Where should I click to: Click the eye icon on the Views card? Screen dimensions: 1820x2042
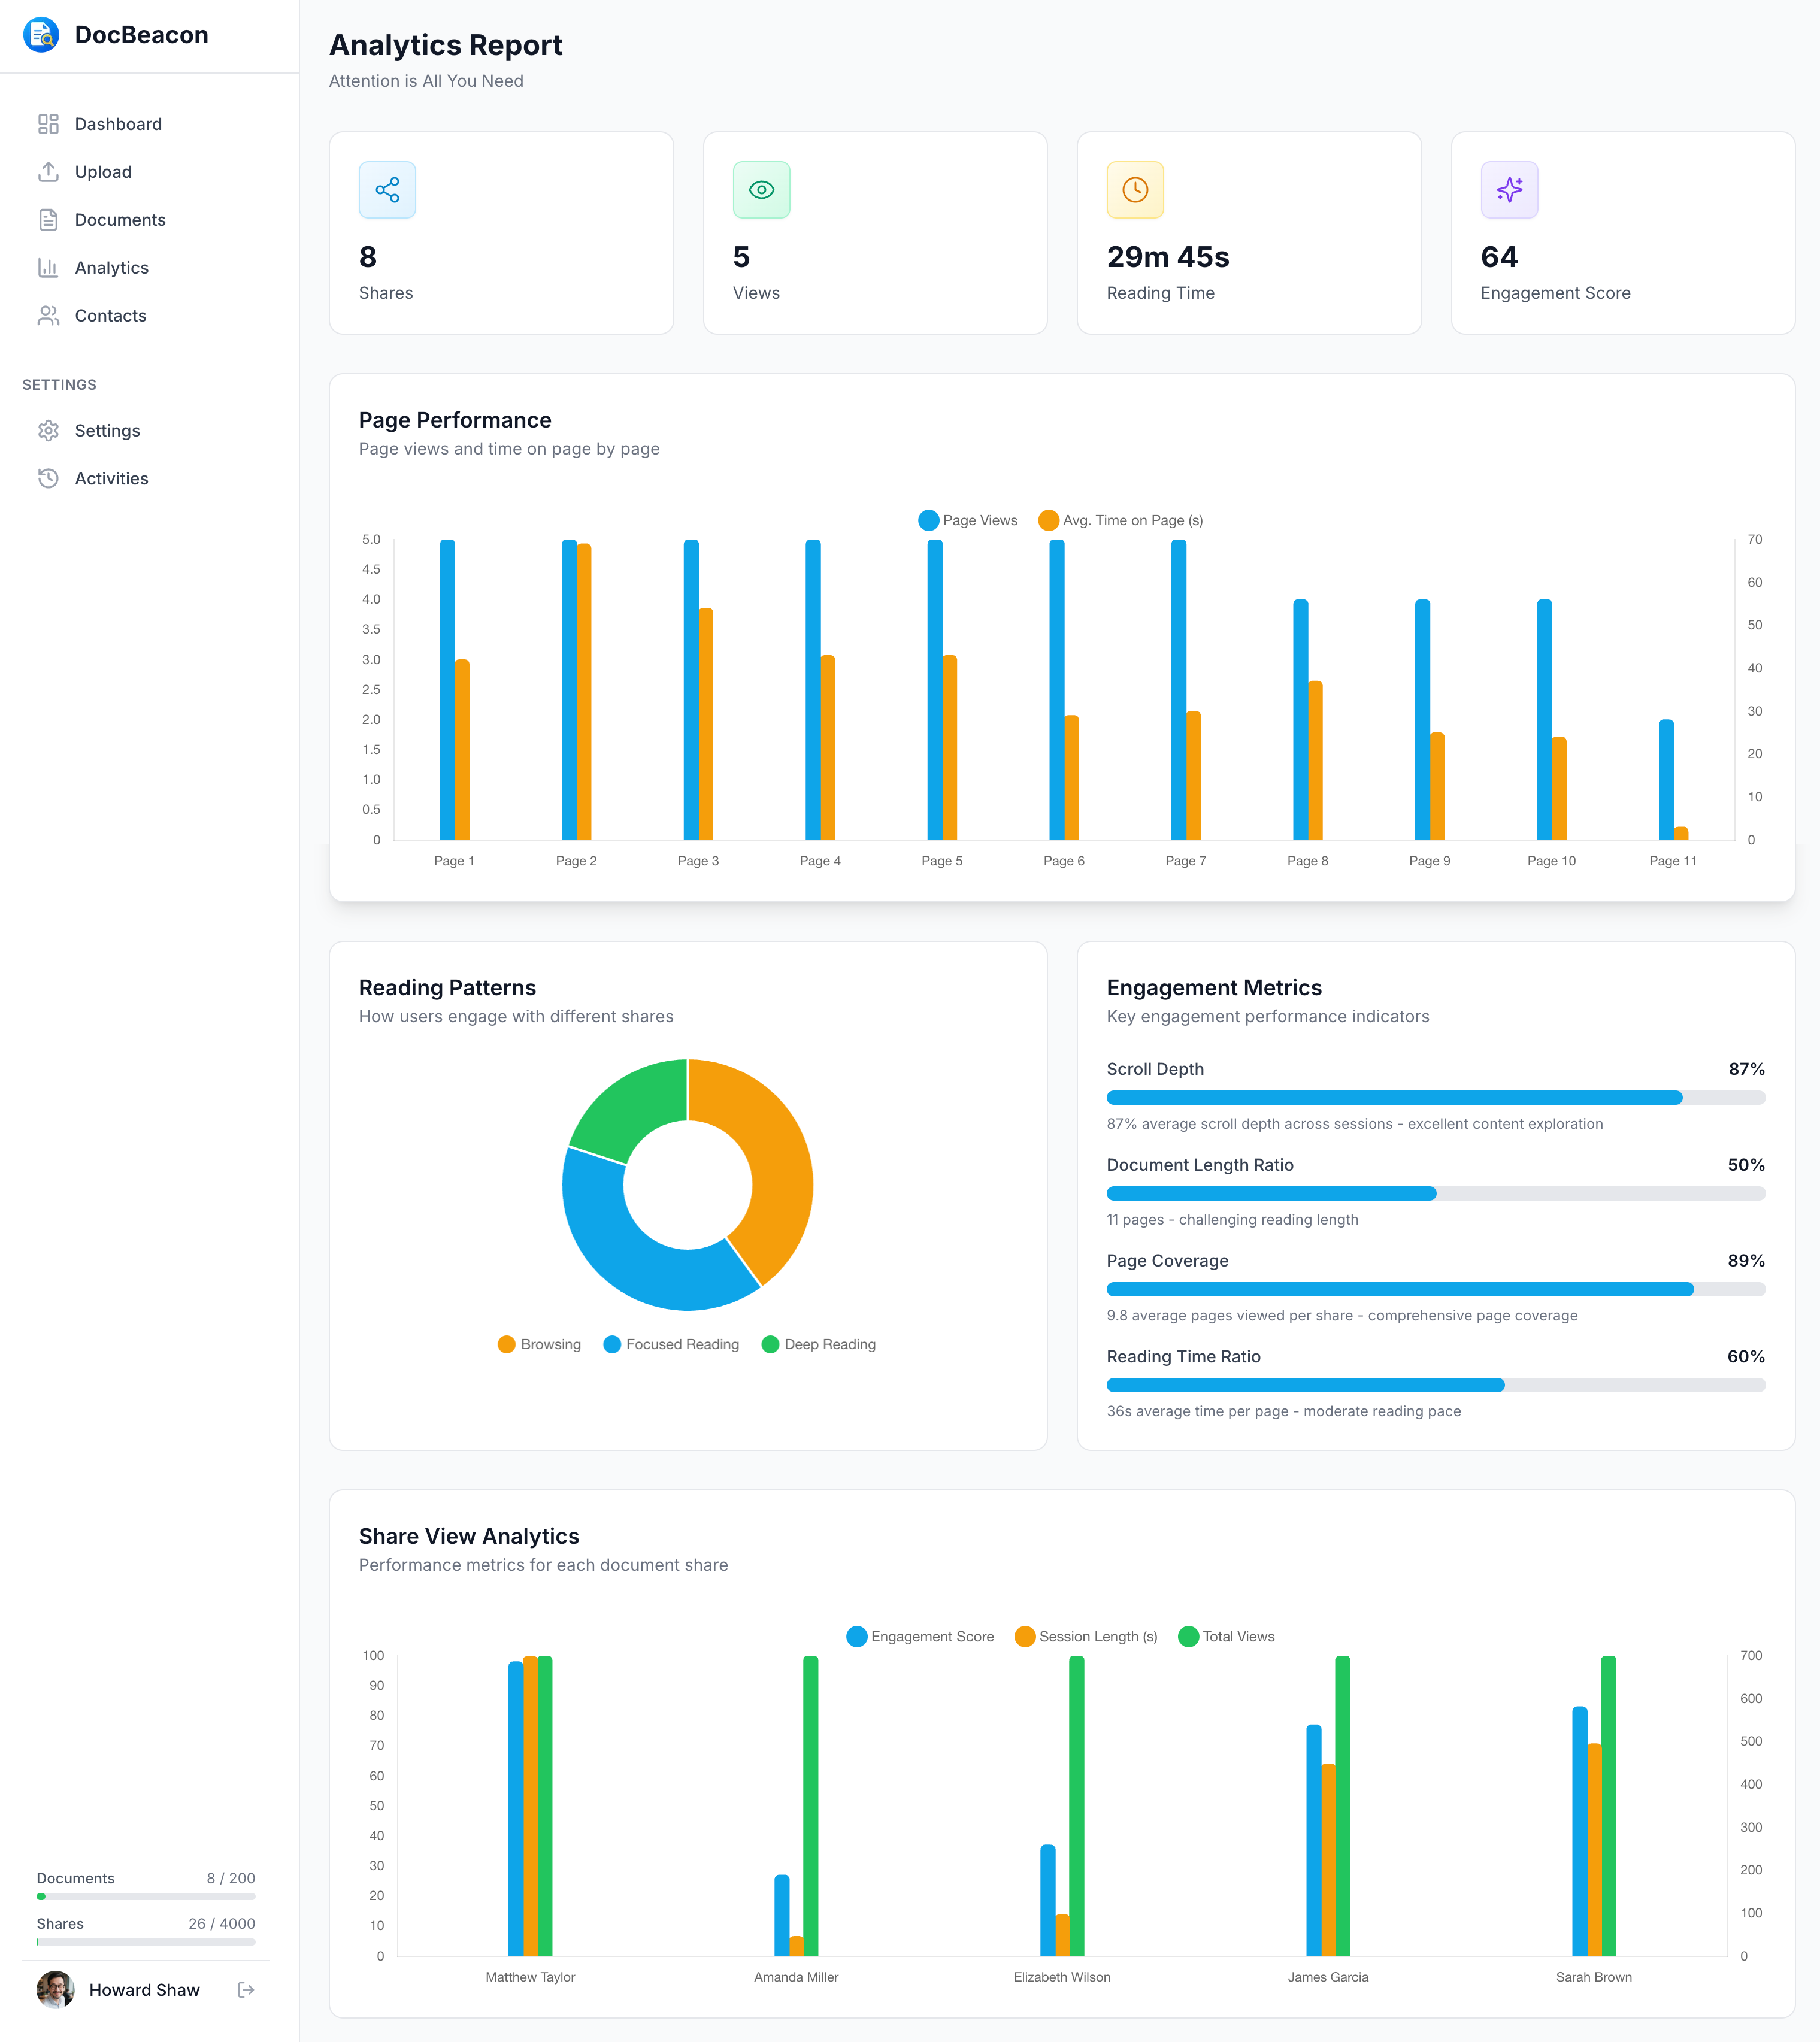click(x=762, y=190)
